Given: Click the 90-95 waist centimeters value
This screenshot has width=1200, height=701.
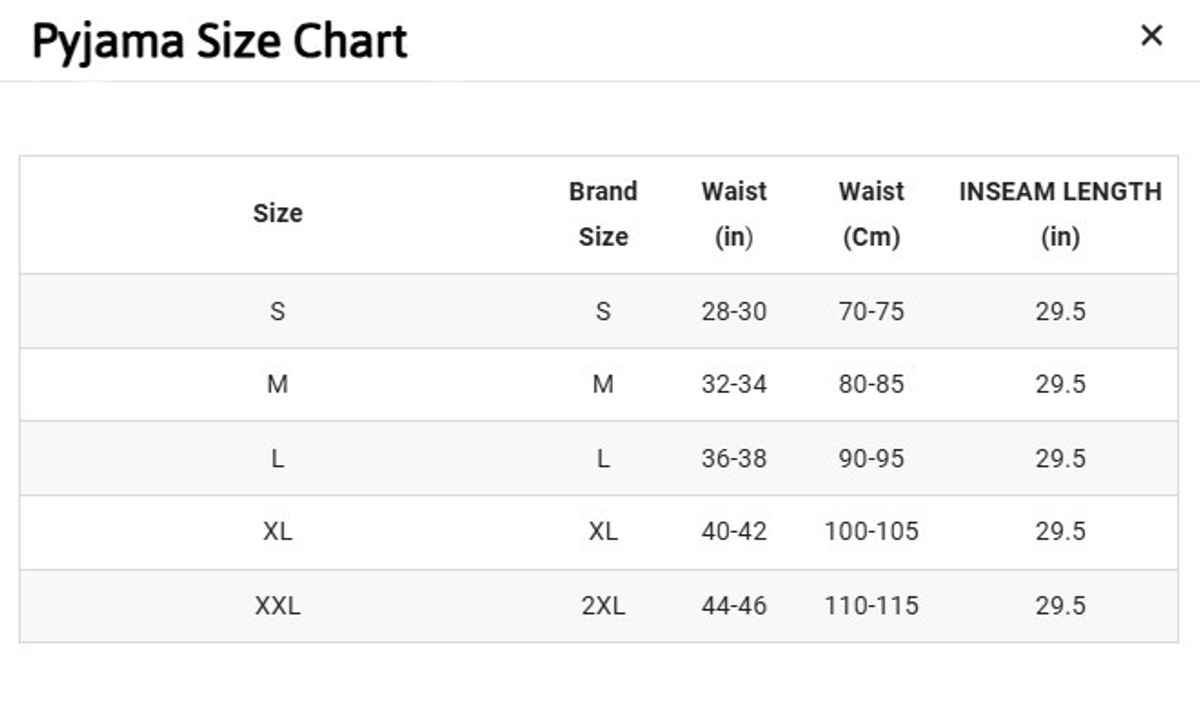Looking at the screenshot, I should (x=871, y=458).
